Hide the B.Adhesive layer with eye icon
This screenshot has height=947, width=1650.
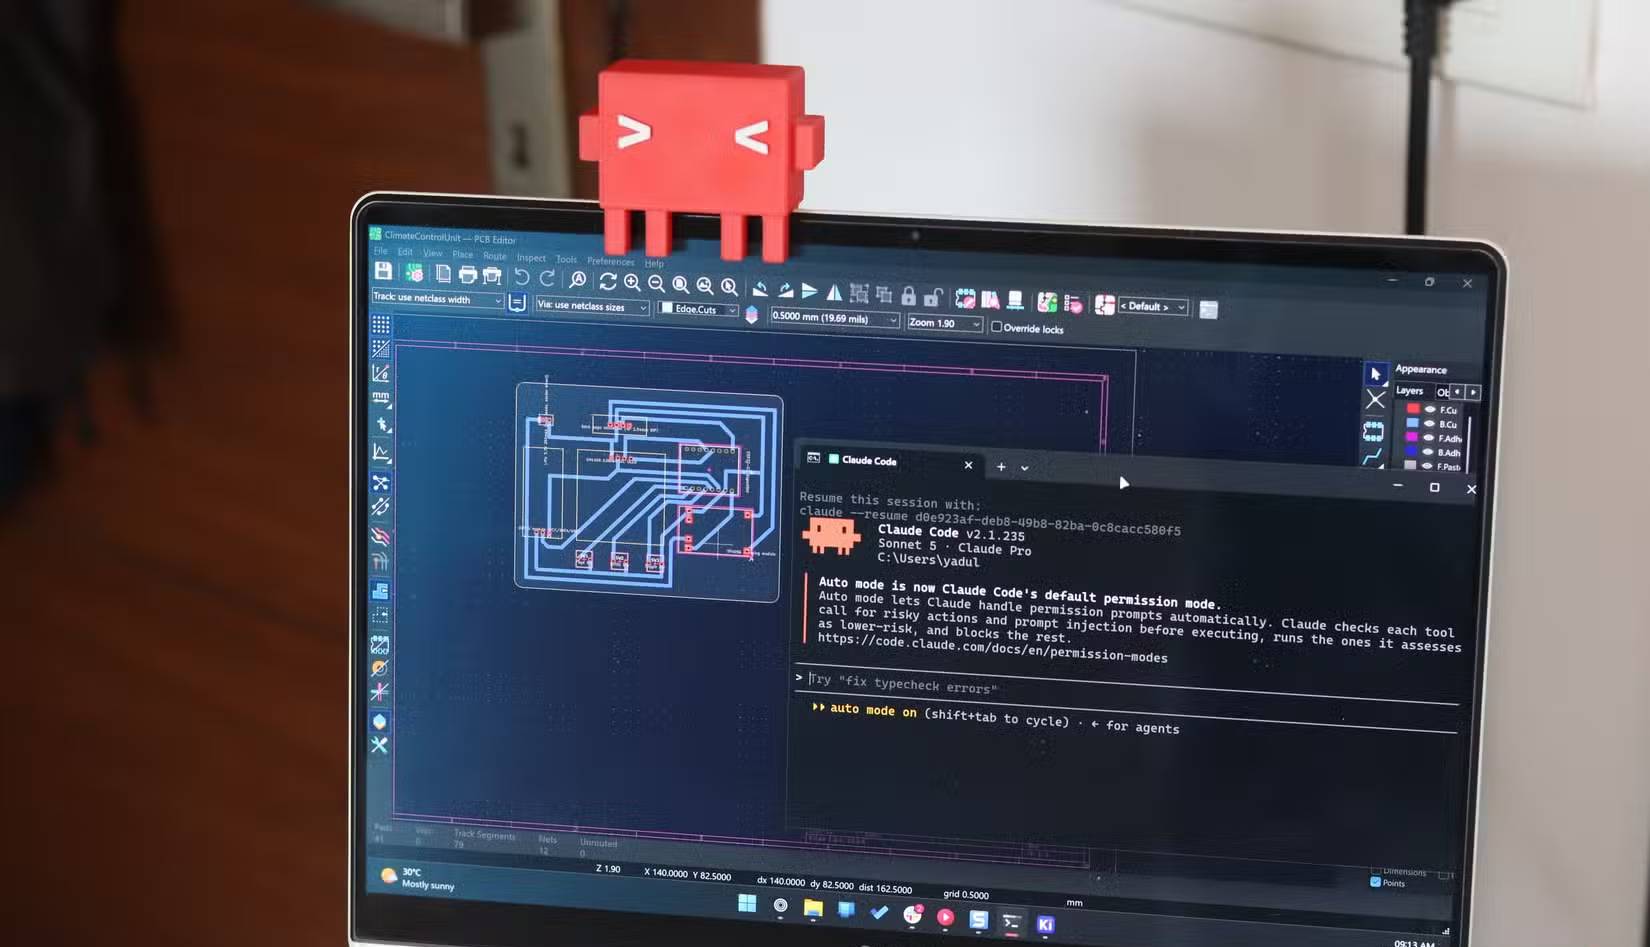click(1429, 452)
